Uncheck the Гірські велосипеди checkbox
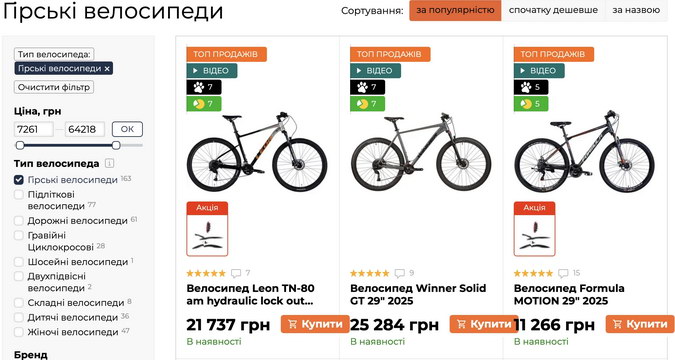Viewport: 675px width, 360px height. pos(19,180)
